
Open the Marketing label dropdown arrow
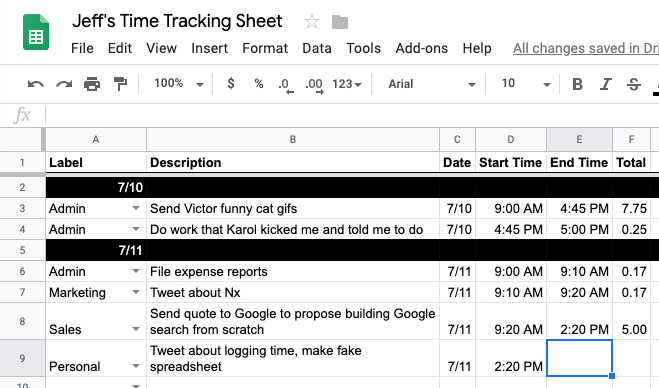(136, 292)
